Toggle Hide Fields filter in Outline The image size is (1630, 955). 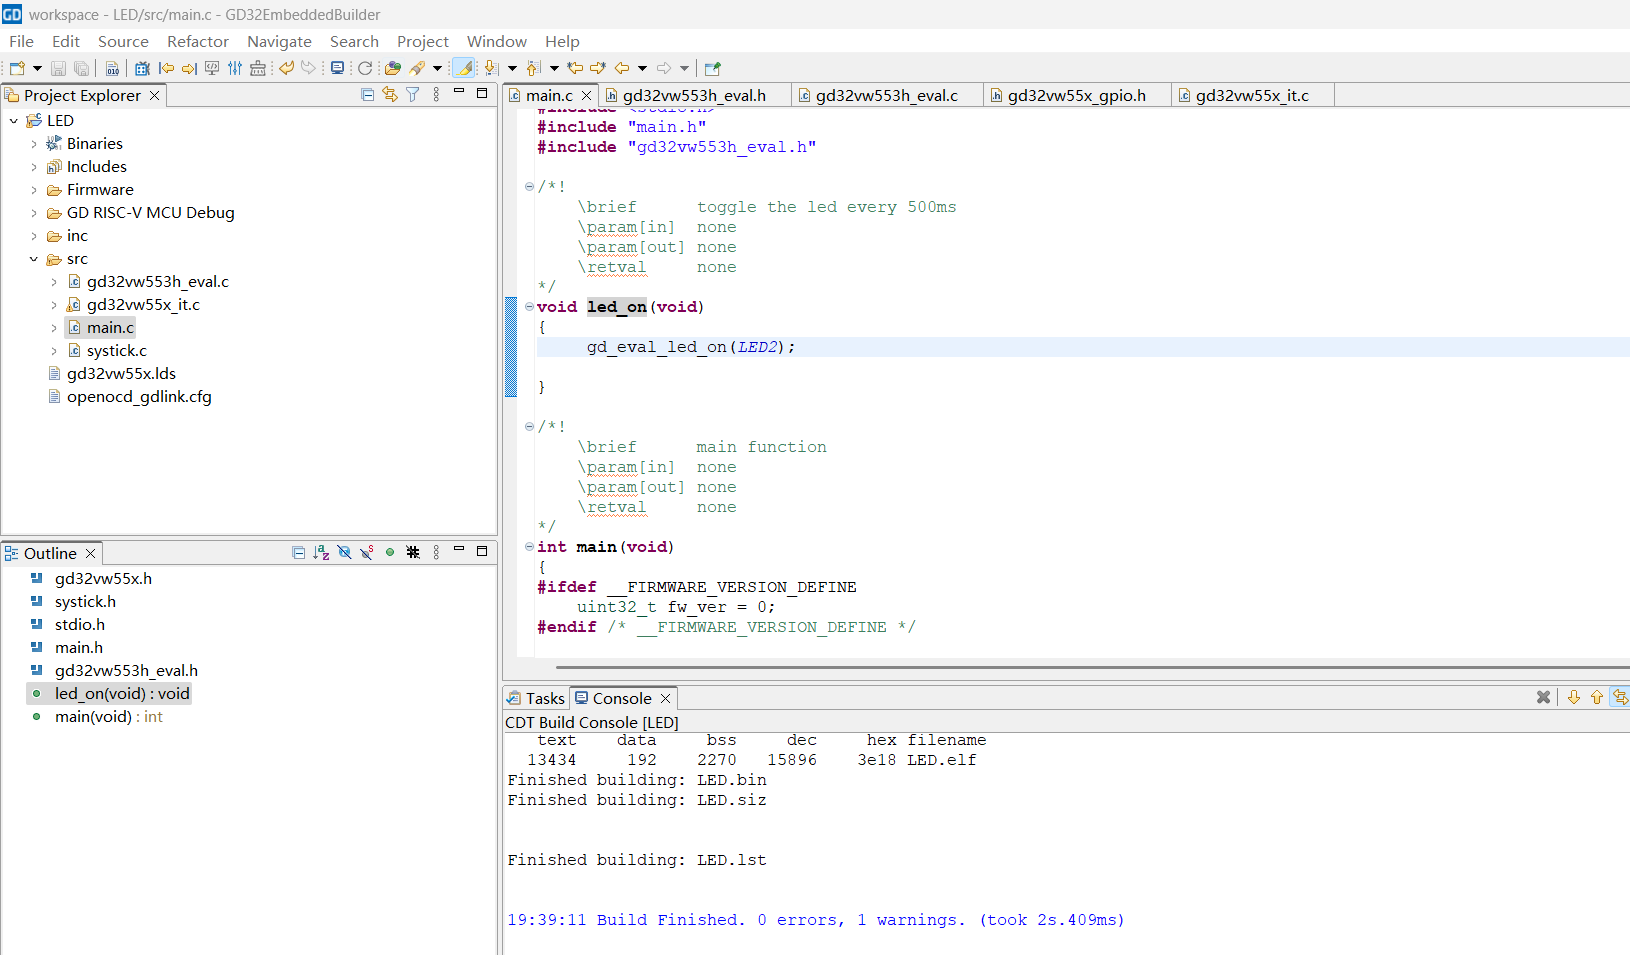pos(344,552)
